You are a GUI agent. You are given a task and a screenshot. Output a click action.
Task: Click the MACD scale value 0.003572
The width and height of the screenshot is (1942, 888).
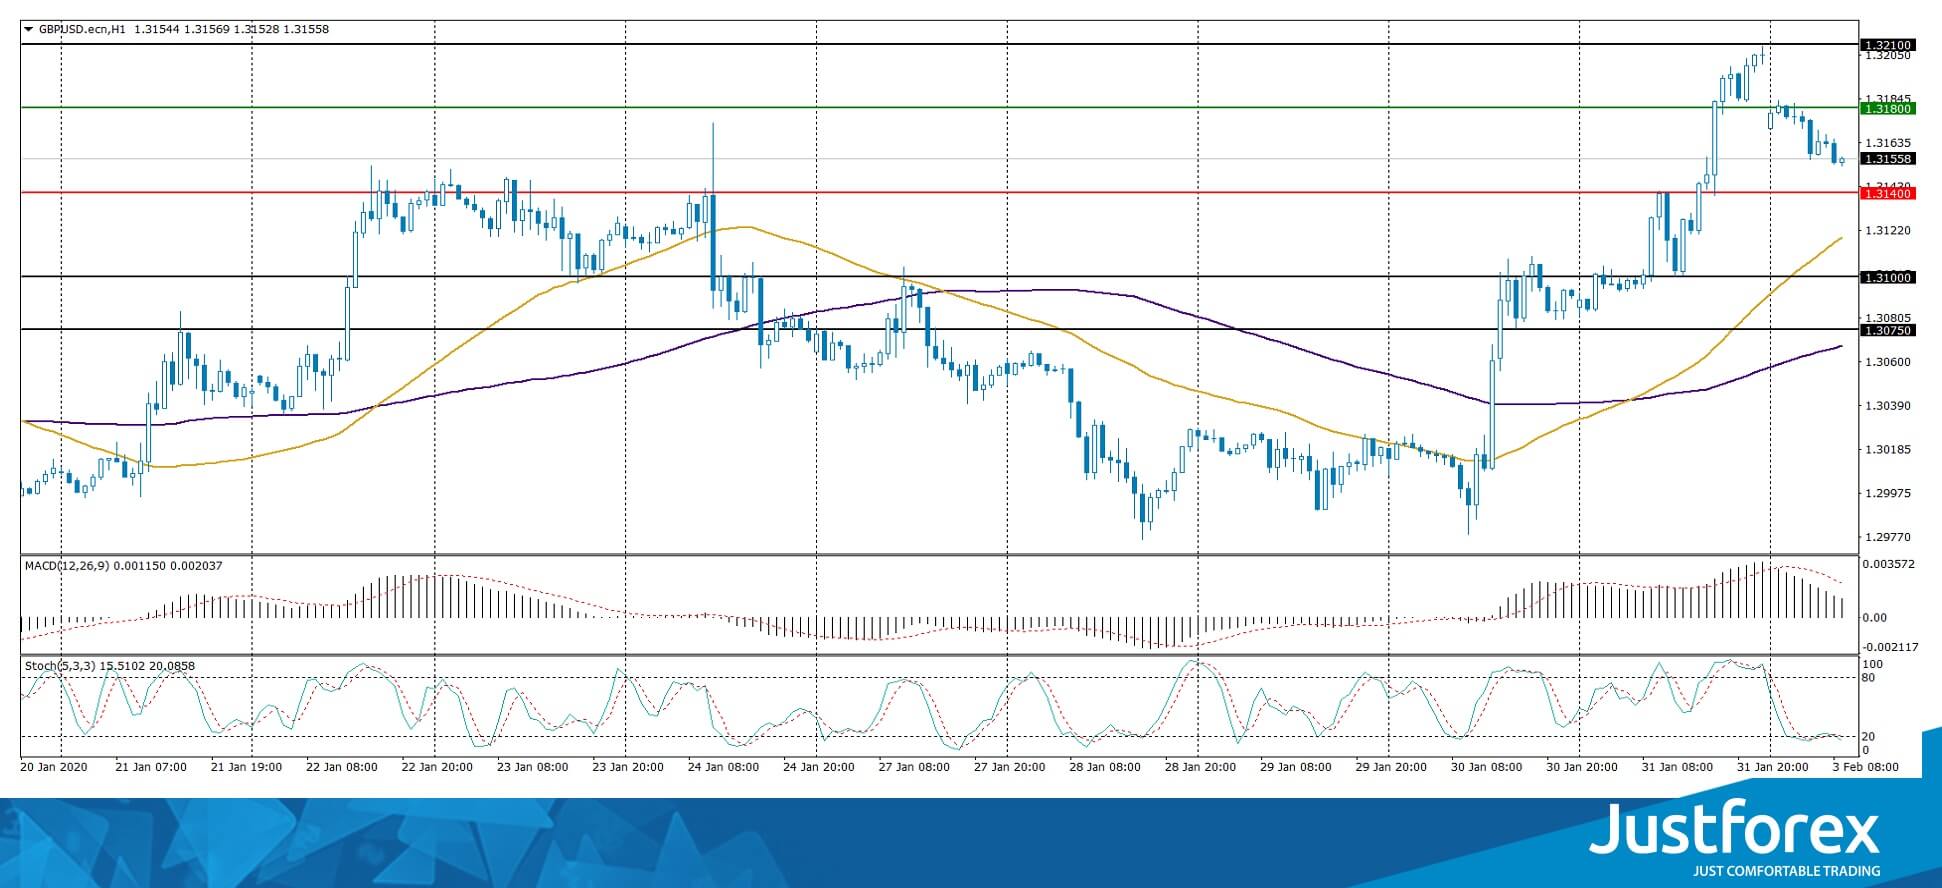pyautogui.click(x=1888, y=565)
